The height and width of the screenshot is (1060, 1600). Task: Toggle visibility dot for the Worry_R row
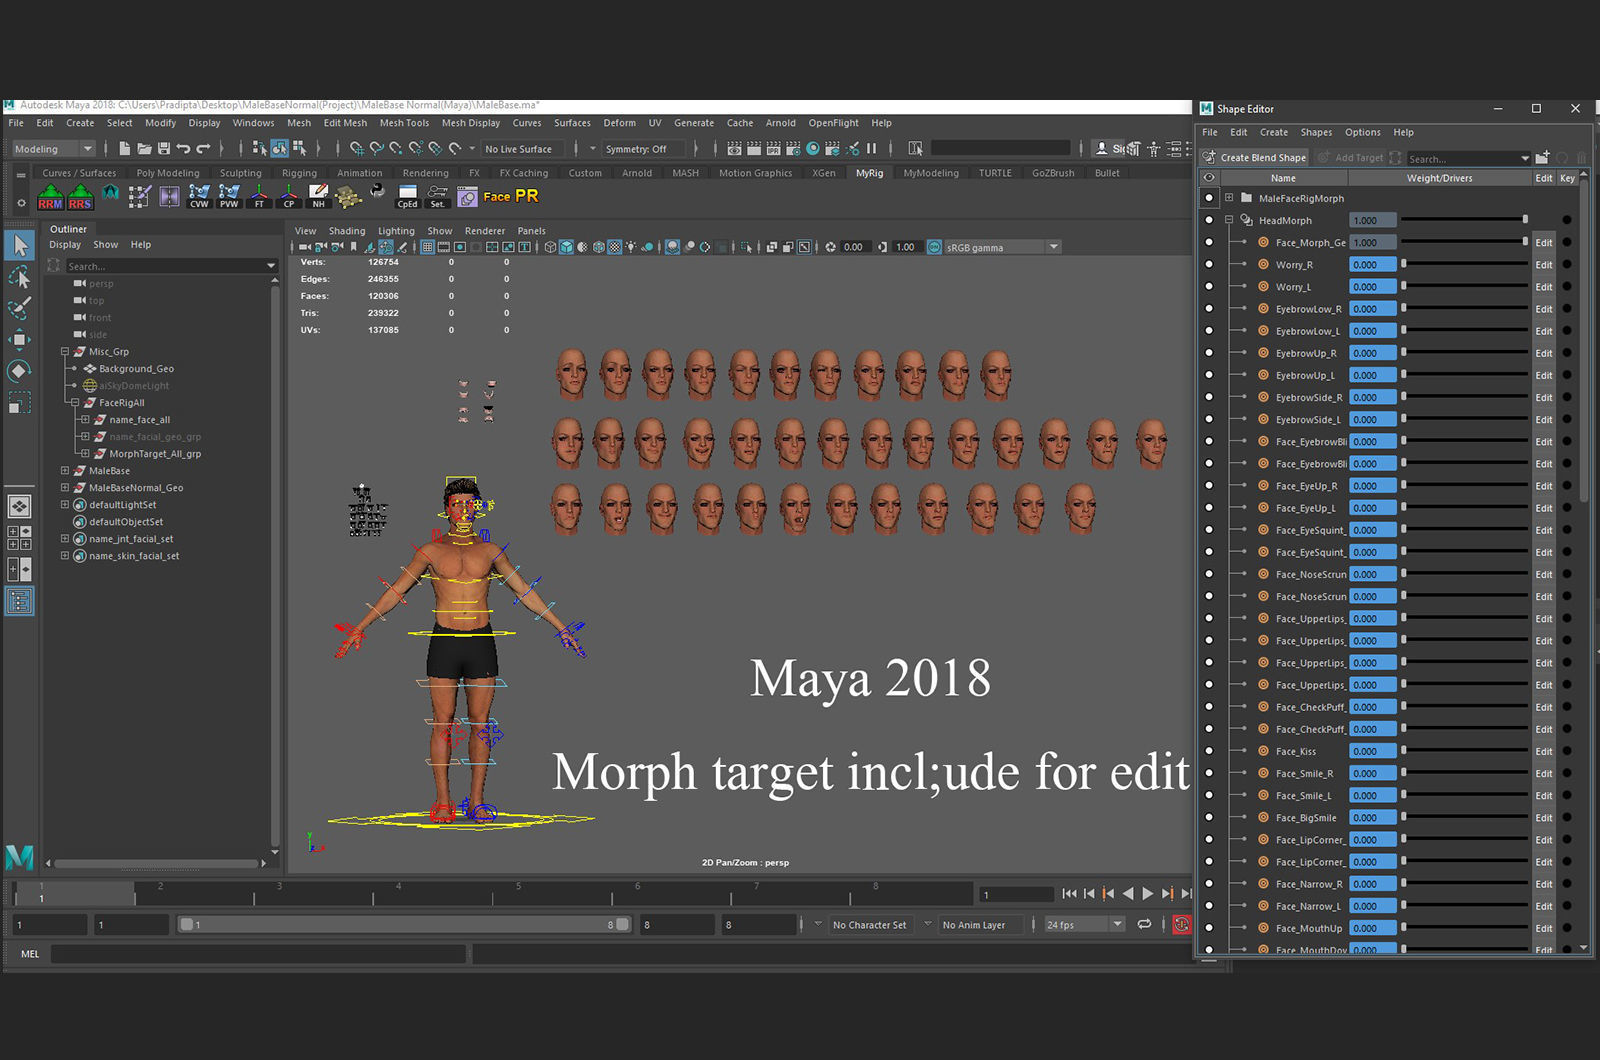1209,264
